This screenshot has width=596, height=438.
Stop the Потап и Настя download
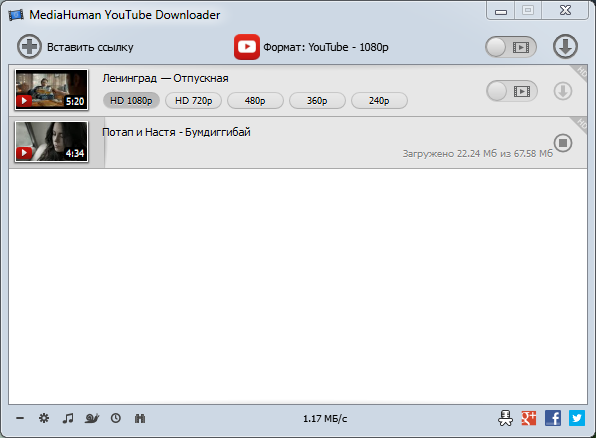[563, 143]
